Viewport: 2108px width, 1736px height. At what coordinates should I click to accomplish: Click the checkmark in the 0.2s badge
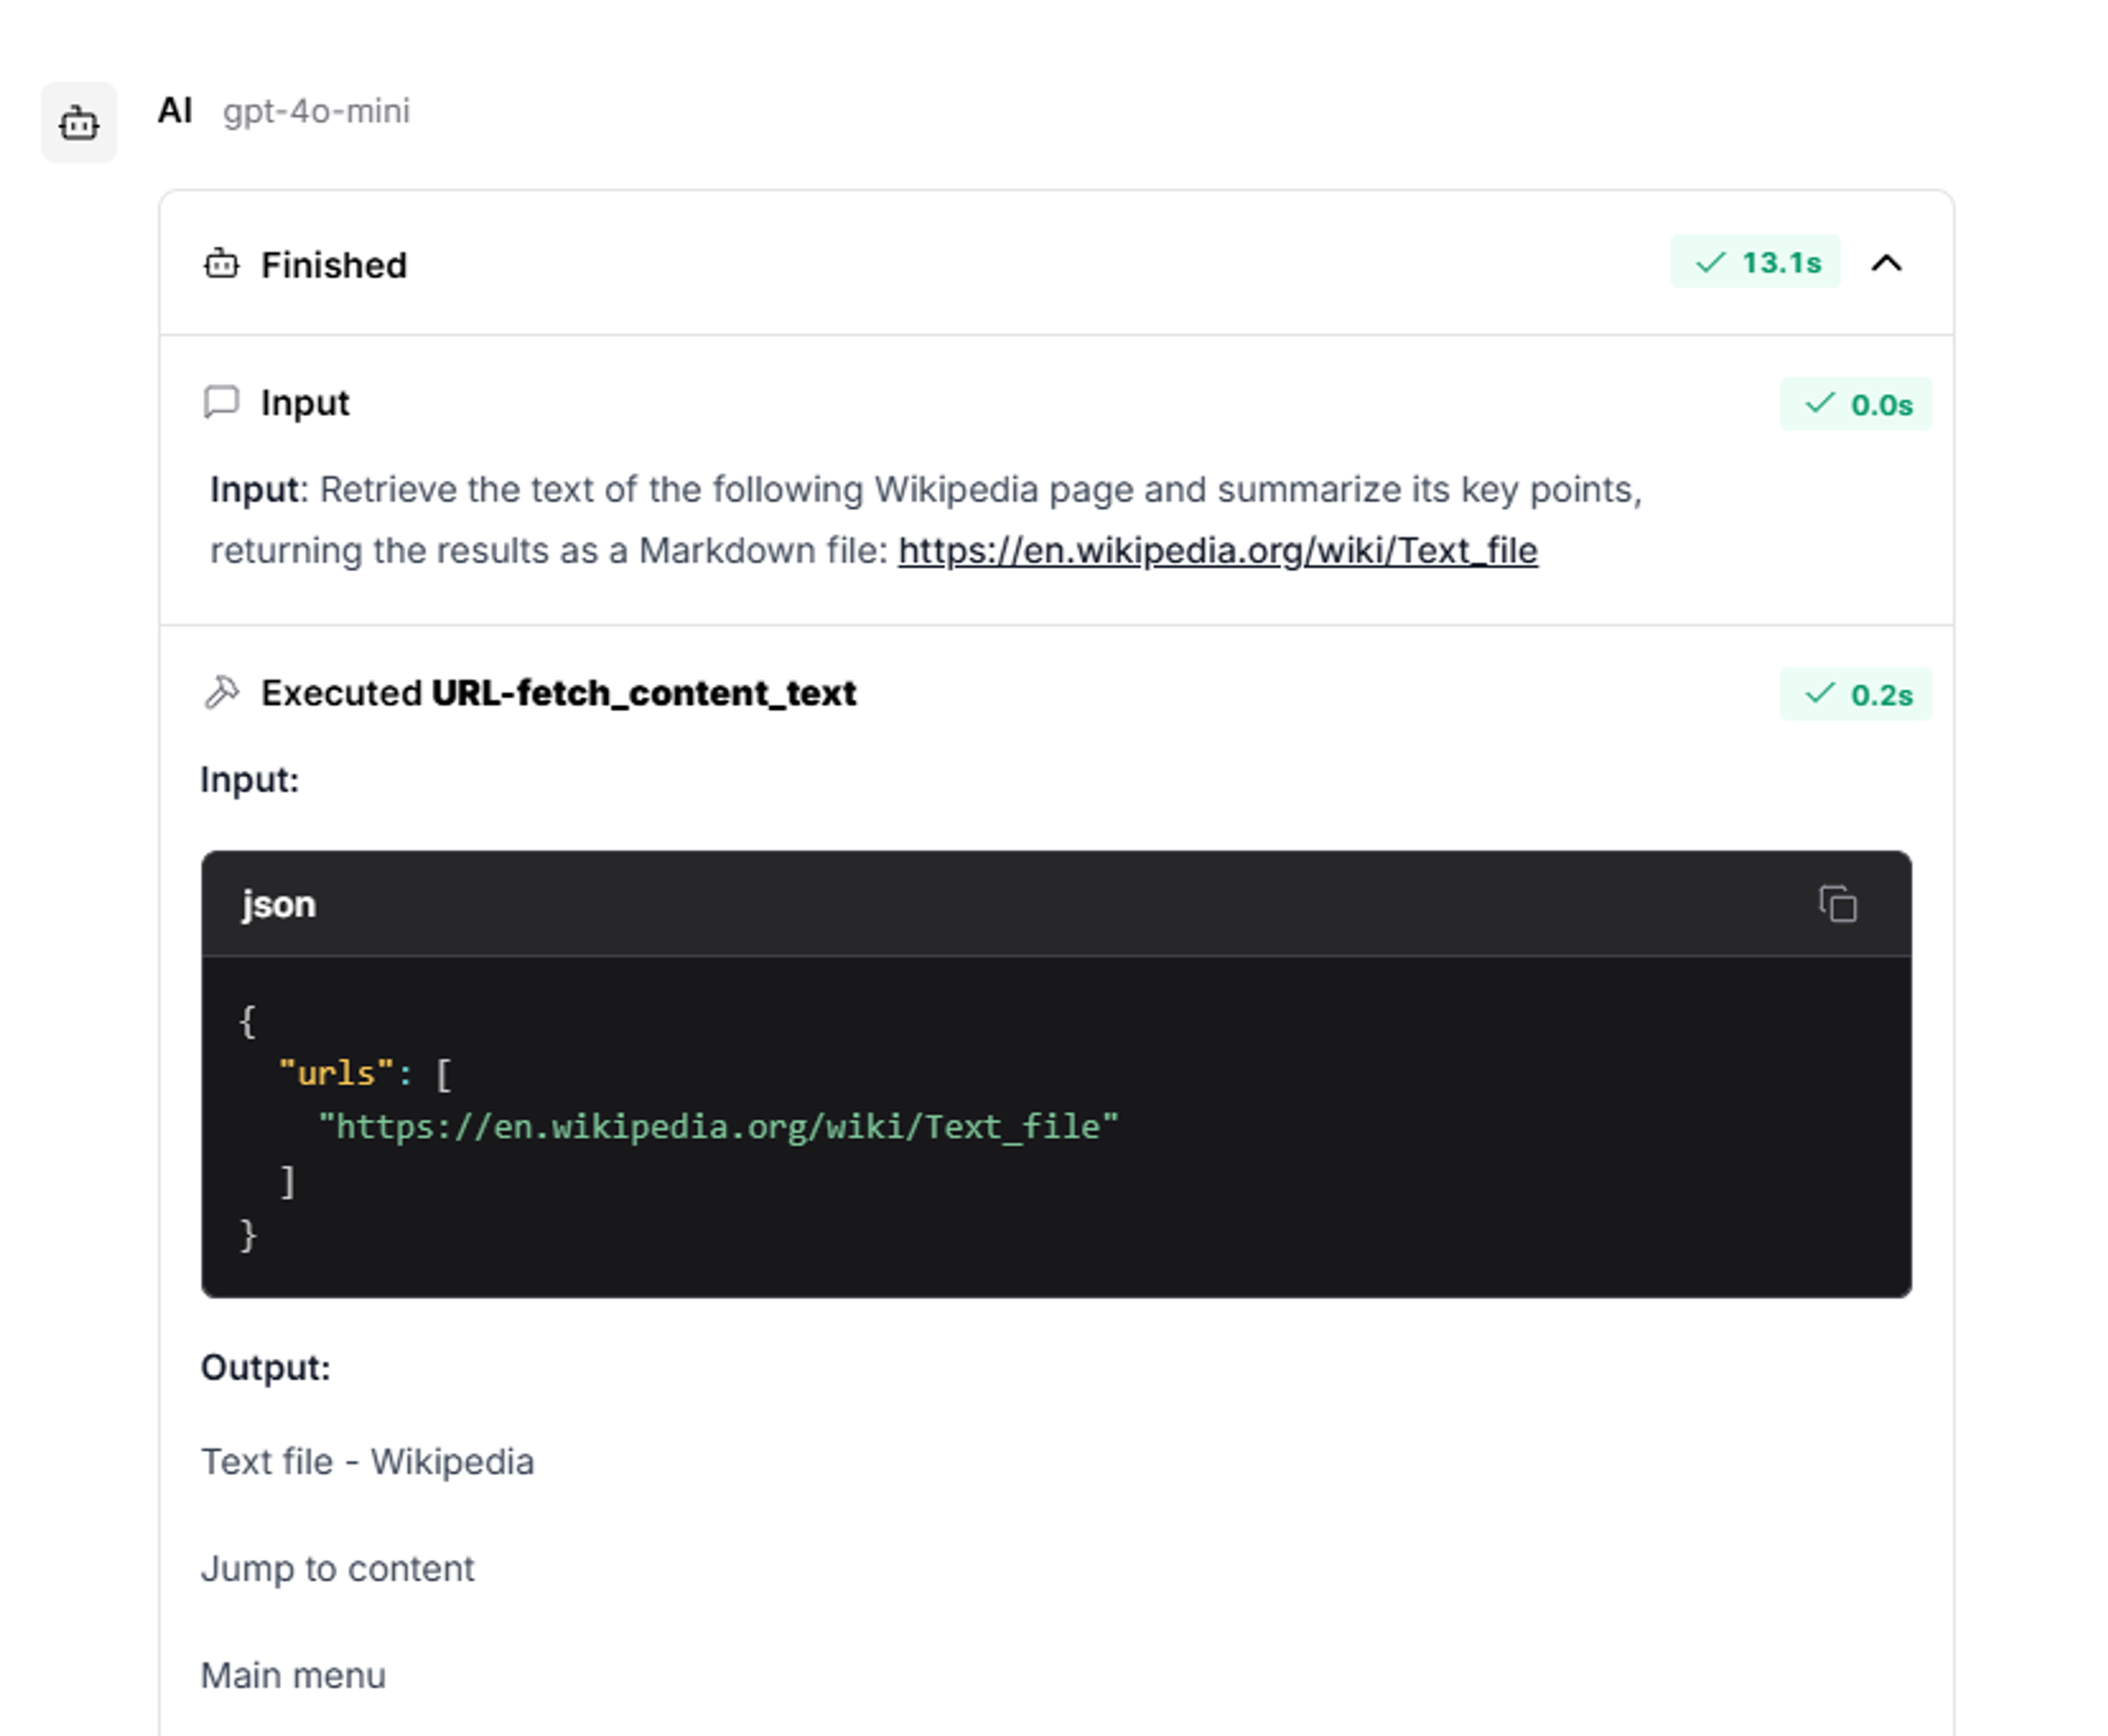1820,693
